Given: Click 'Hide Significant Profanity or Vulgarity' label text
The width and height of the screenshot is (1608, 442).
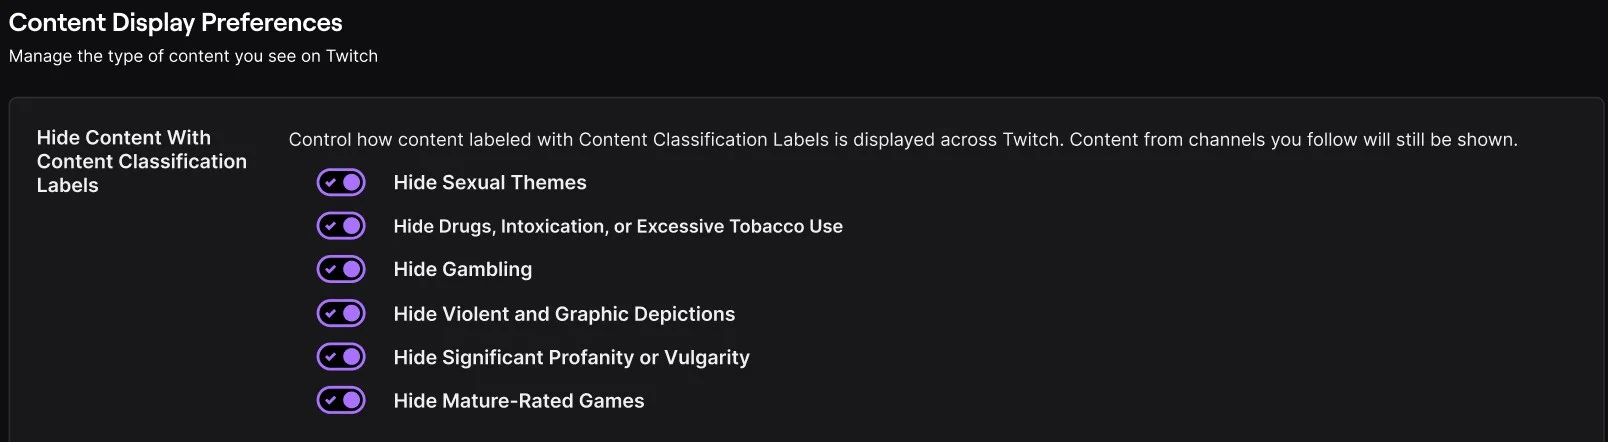Looking at the screenshot, I should (571, 357).
